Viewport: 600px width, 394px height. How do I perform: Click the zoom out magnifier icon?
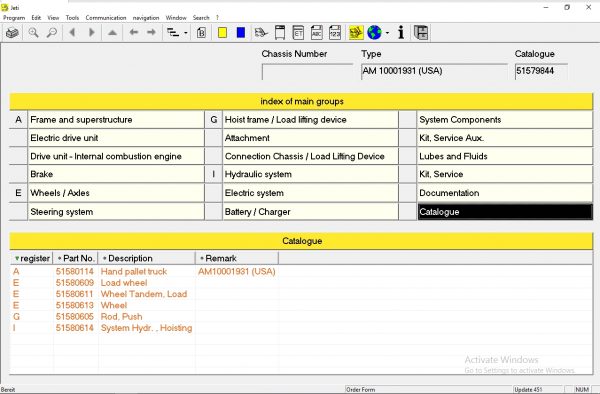52,33
